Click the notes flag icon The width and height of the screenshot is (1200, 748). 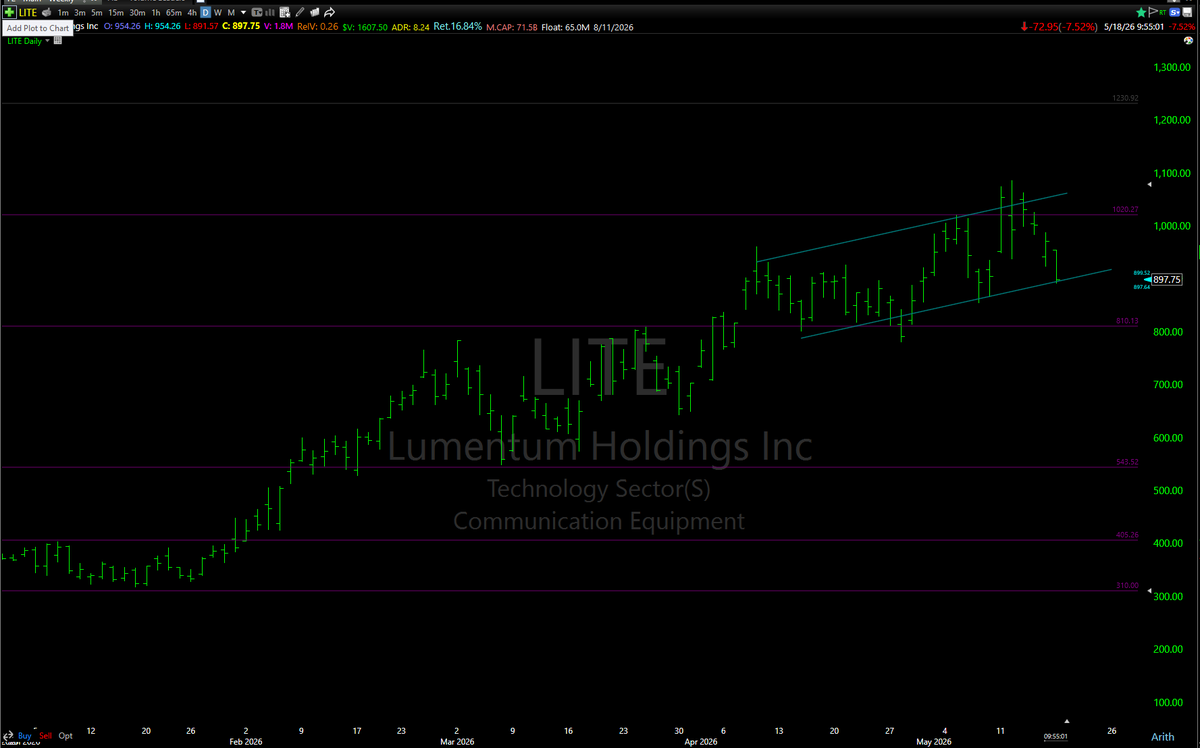[x=314, y=13]
